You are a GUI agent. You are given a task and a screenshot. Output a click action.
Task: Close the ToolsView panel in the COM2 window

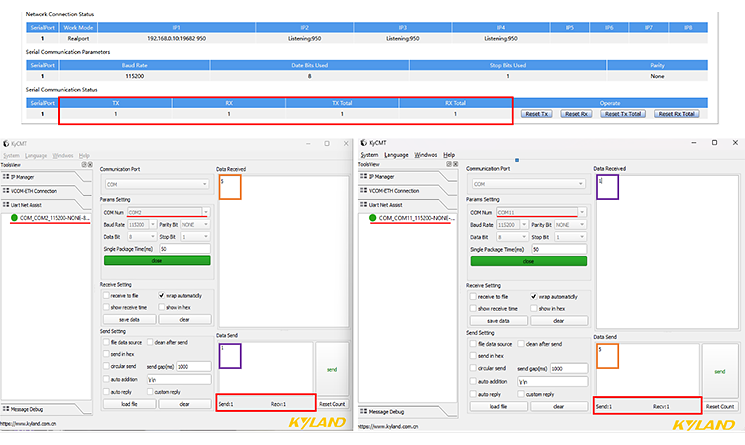tap(90, 165)
